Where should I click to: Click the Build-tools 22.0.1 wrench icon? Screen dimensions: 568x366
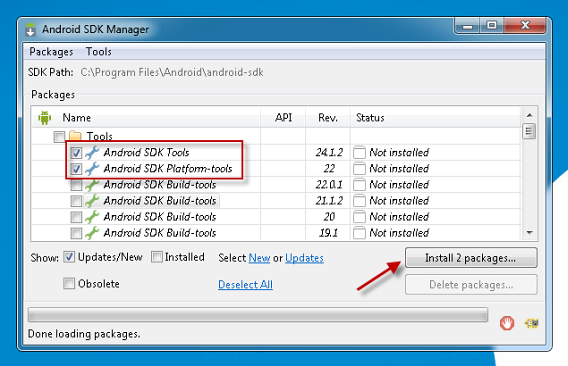(x=92, y=185)
